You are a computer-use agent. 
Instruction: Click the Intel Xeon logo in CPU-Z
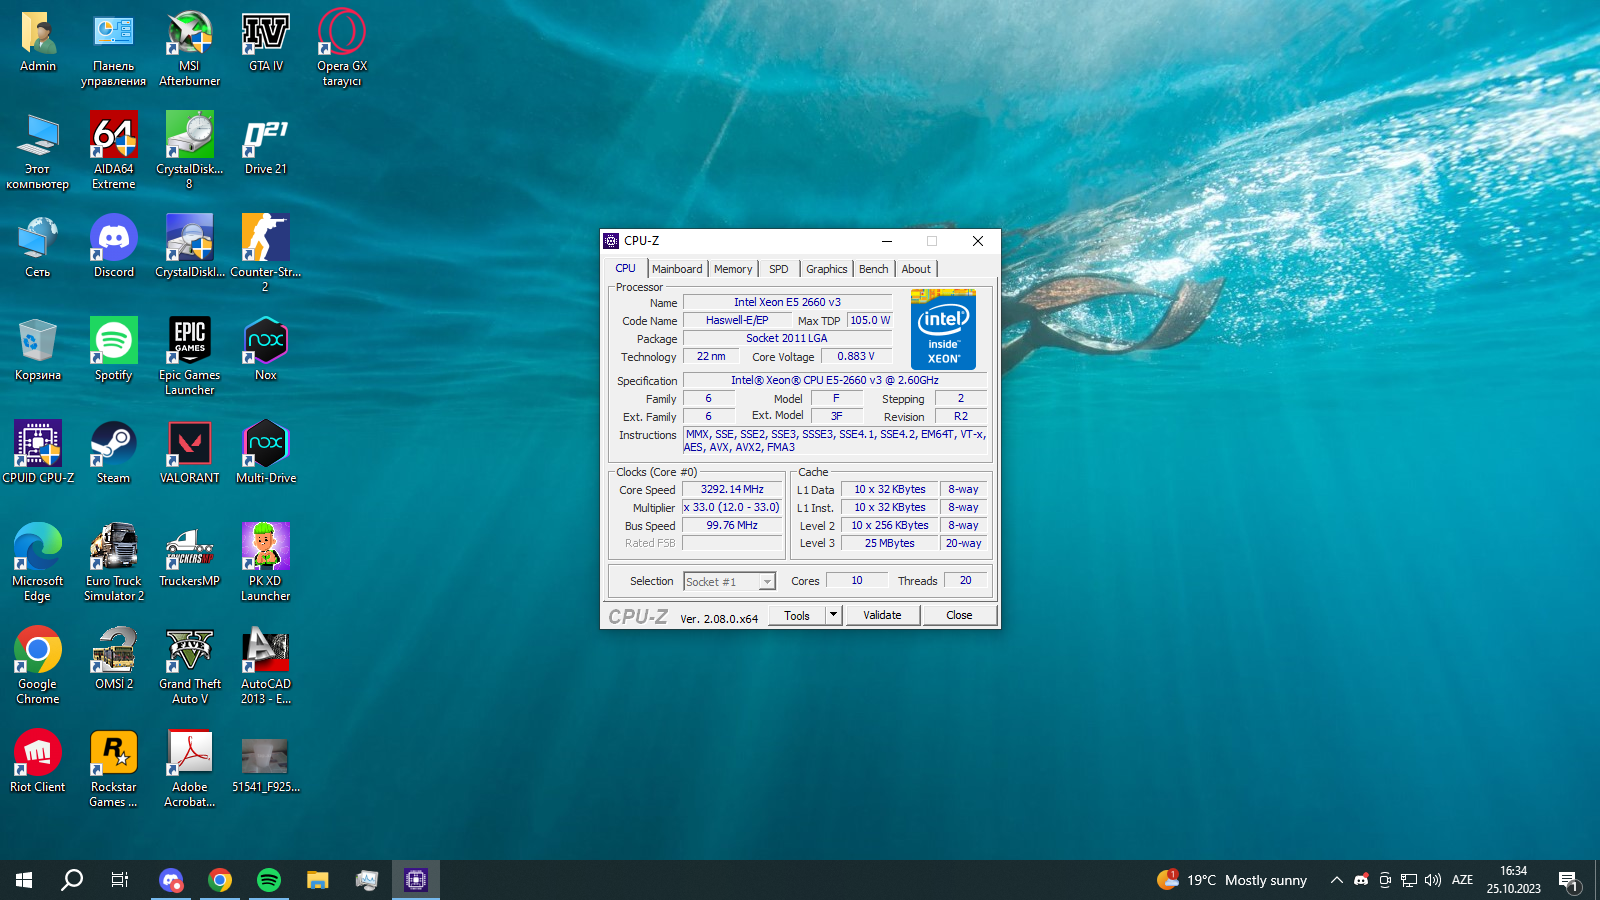[x=943, y=329]
